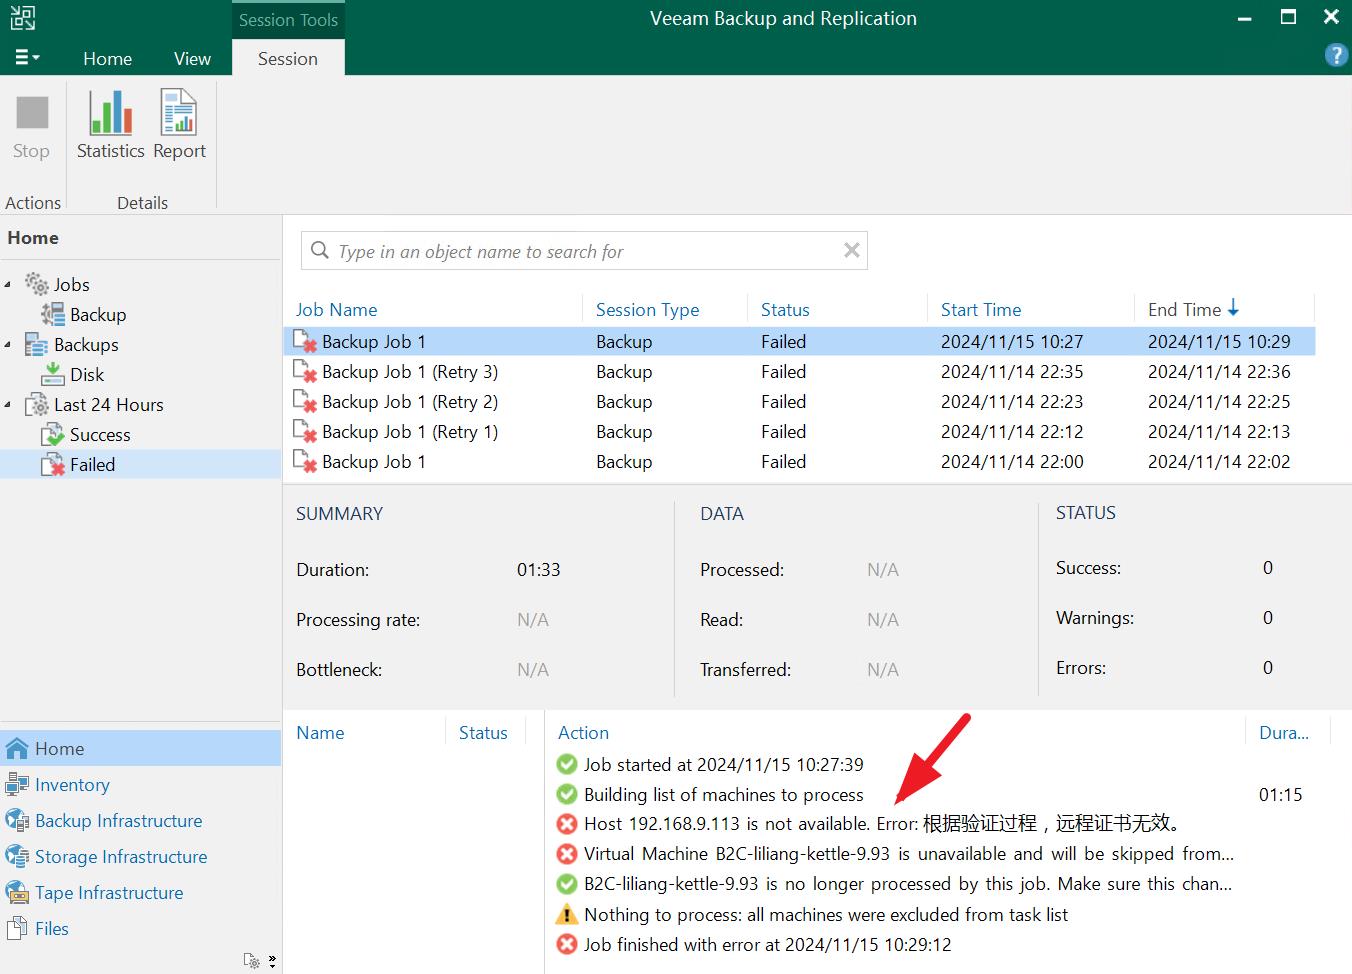Image resolution: width=1352 pixels, height=974 pixels.
Task: Click the Inventory view icon
Action: click(x=17, y=784)
